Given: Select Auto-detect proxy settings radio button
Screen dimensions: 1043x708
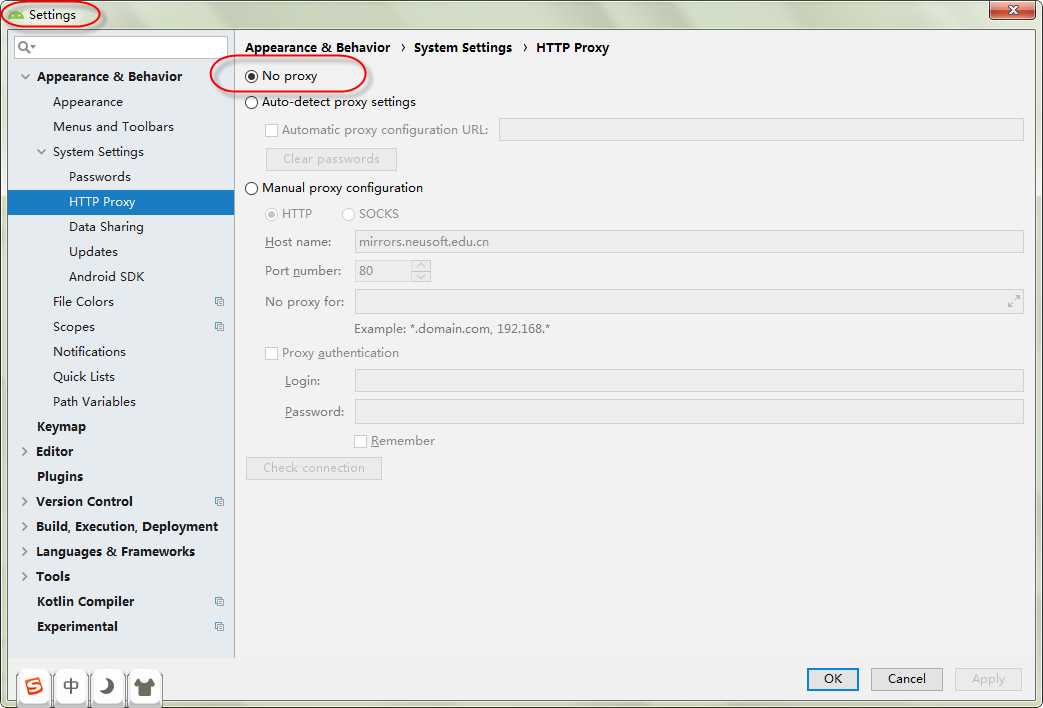Looking at the screenshot, I should [252, 102].
